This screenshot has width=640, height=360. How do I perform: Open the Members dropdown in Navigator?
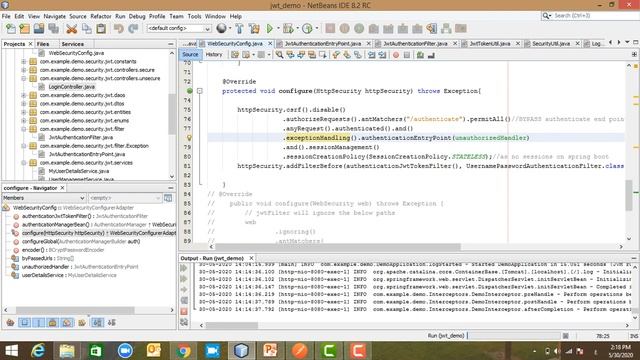pos(44,198)
